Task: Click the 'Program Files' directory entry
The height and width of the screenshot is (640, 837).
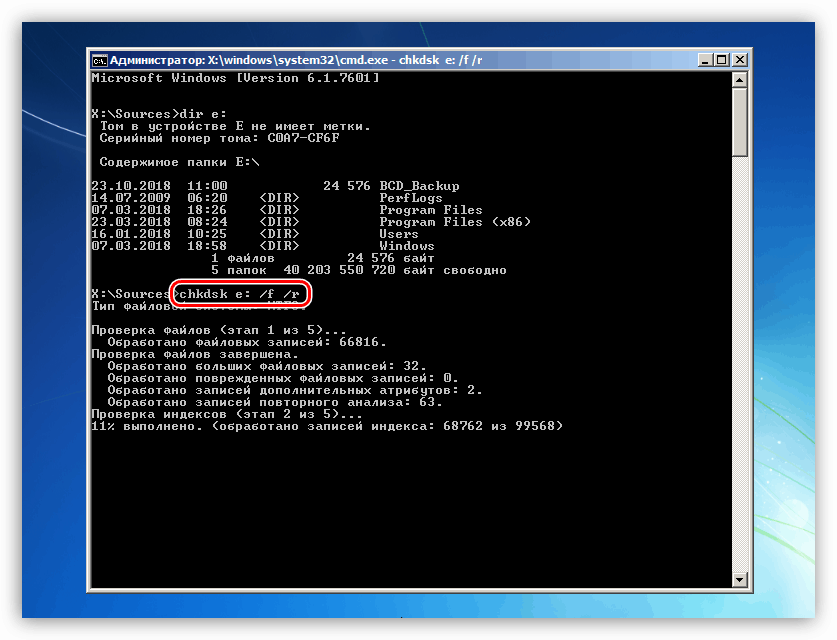Action: coord(287,210)
